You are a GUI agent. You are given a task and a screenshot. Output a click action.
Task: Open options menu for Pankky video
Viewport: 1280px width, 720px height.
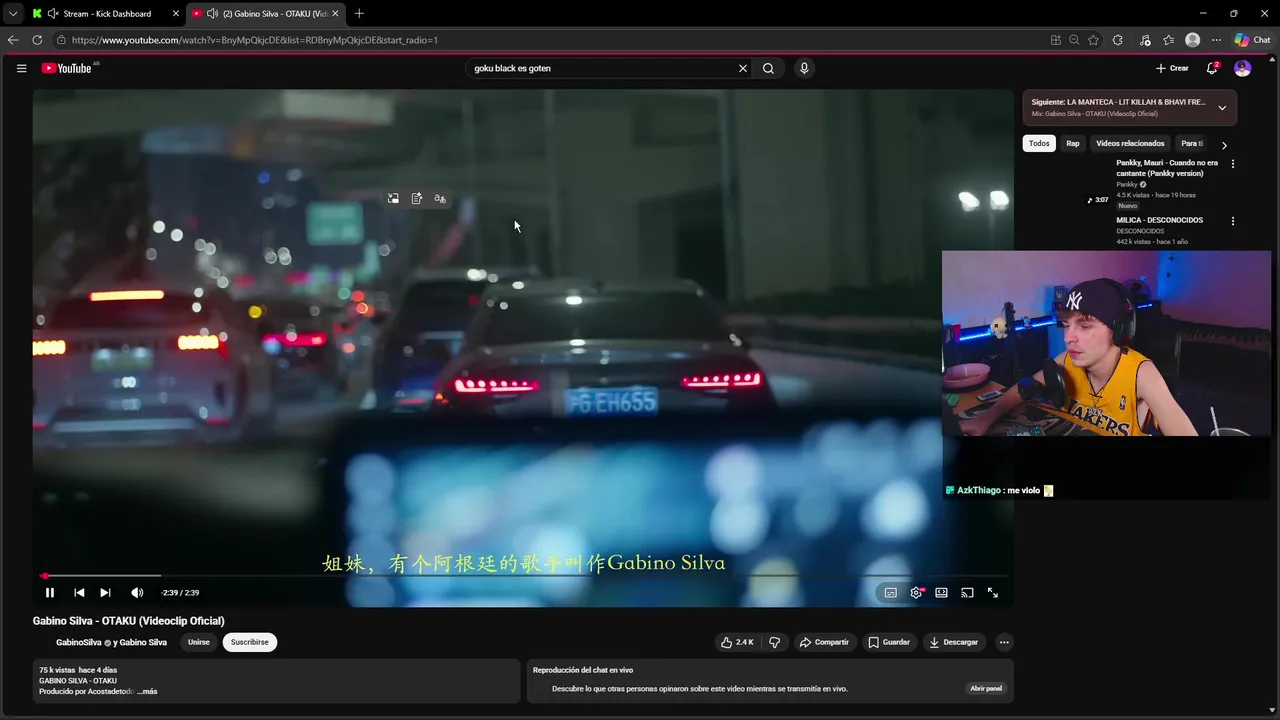1232,164
